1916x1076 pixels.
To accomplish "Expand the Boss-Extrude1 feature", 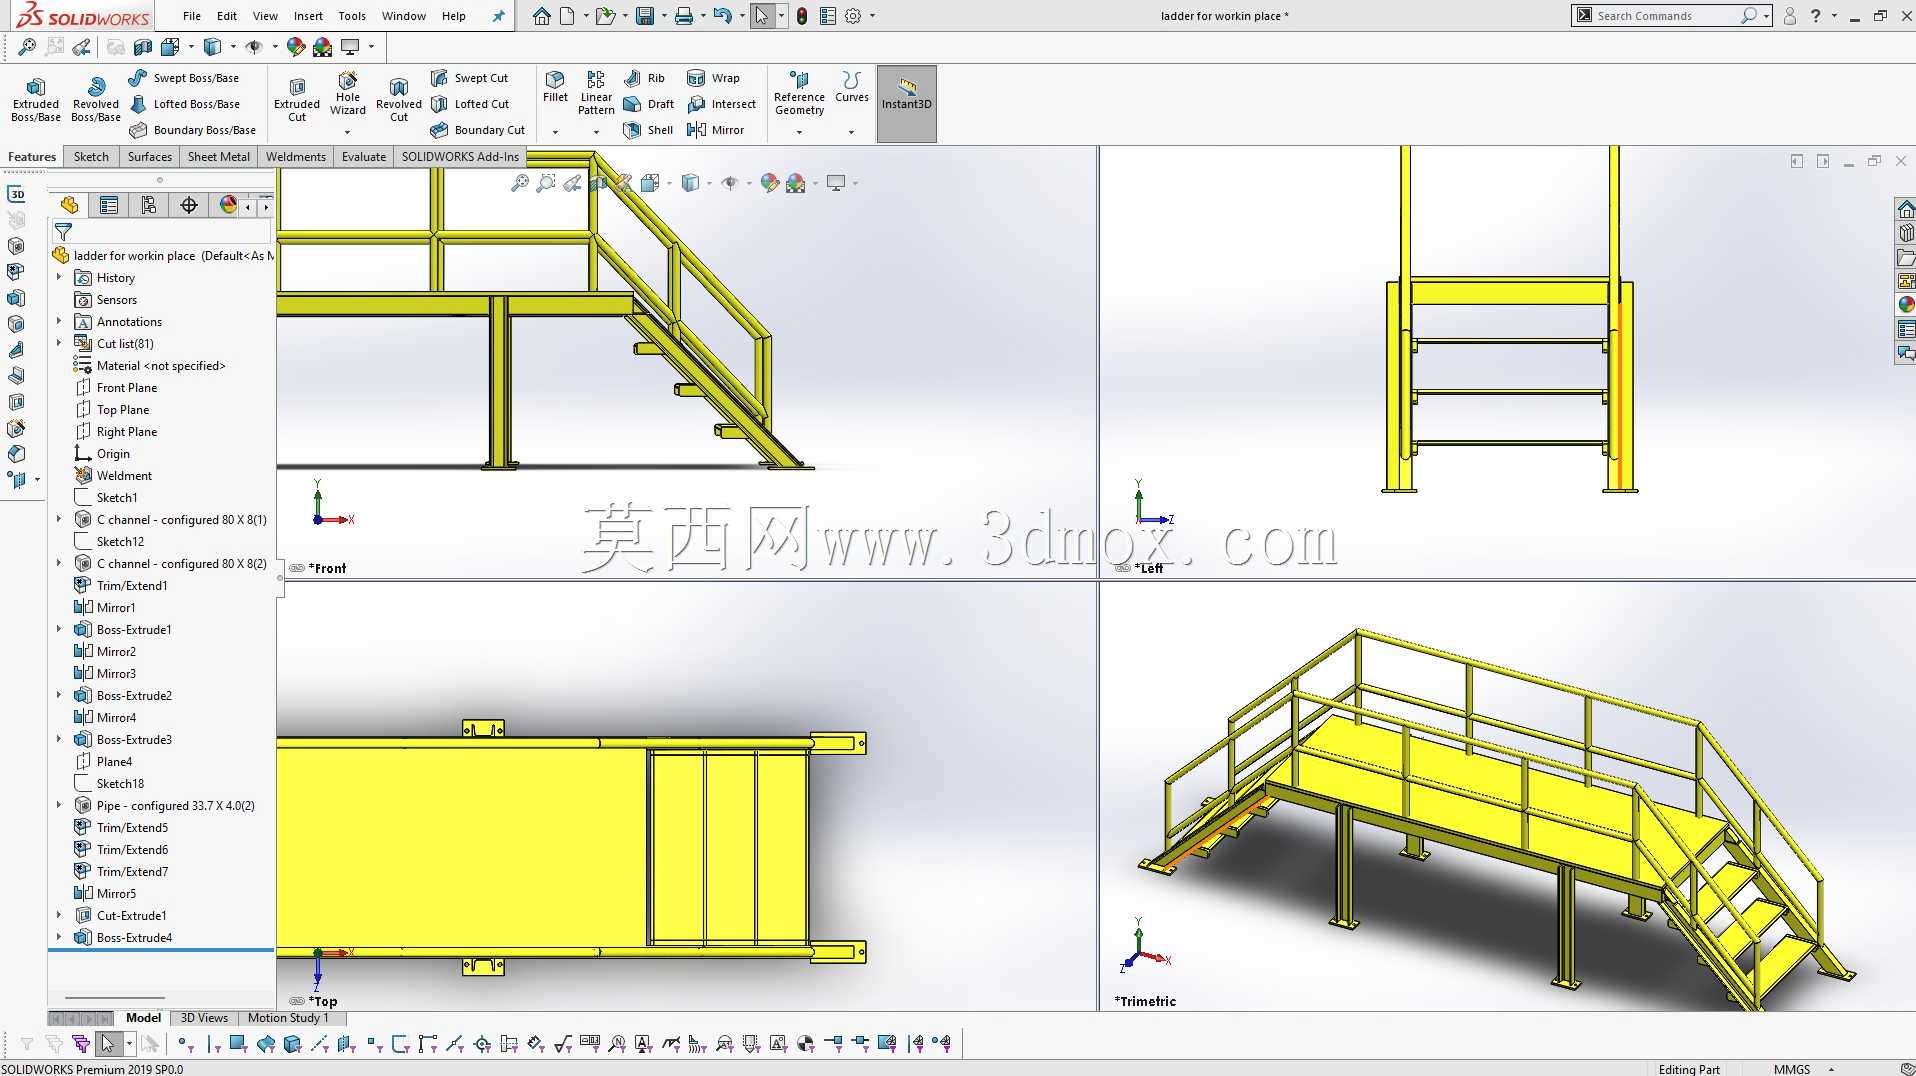I will tap(59, 630).
